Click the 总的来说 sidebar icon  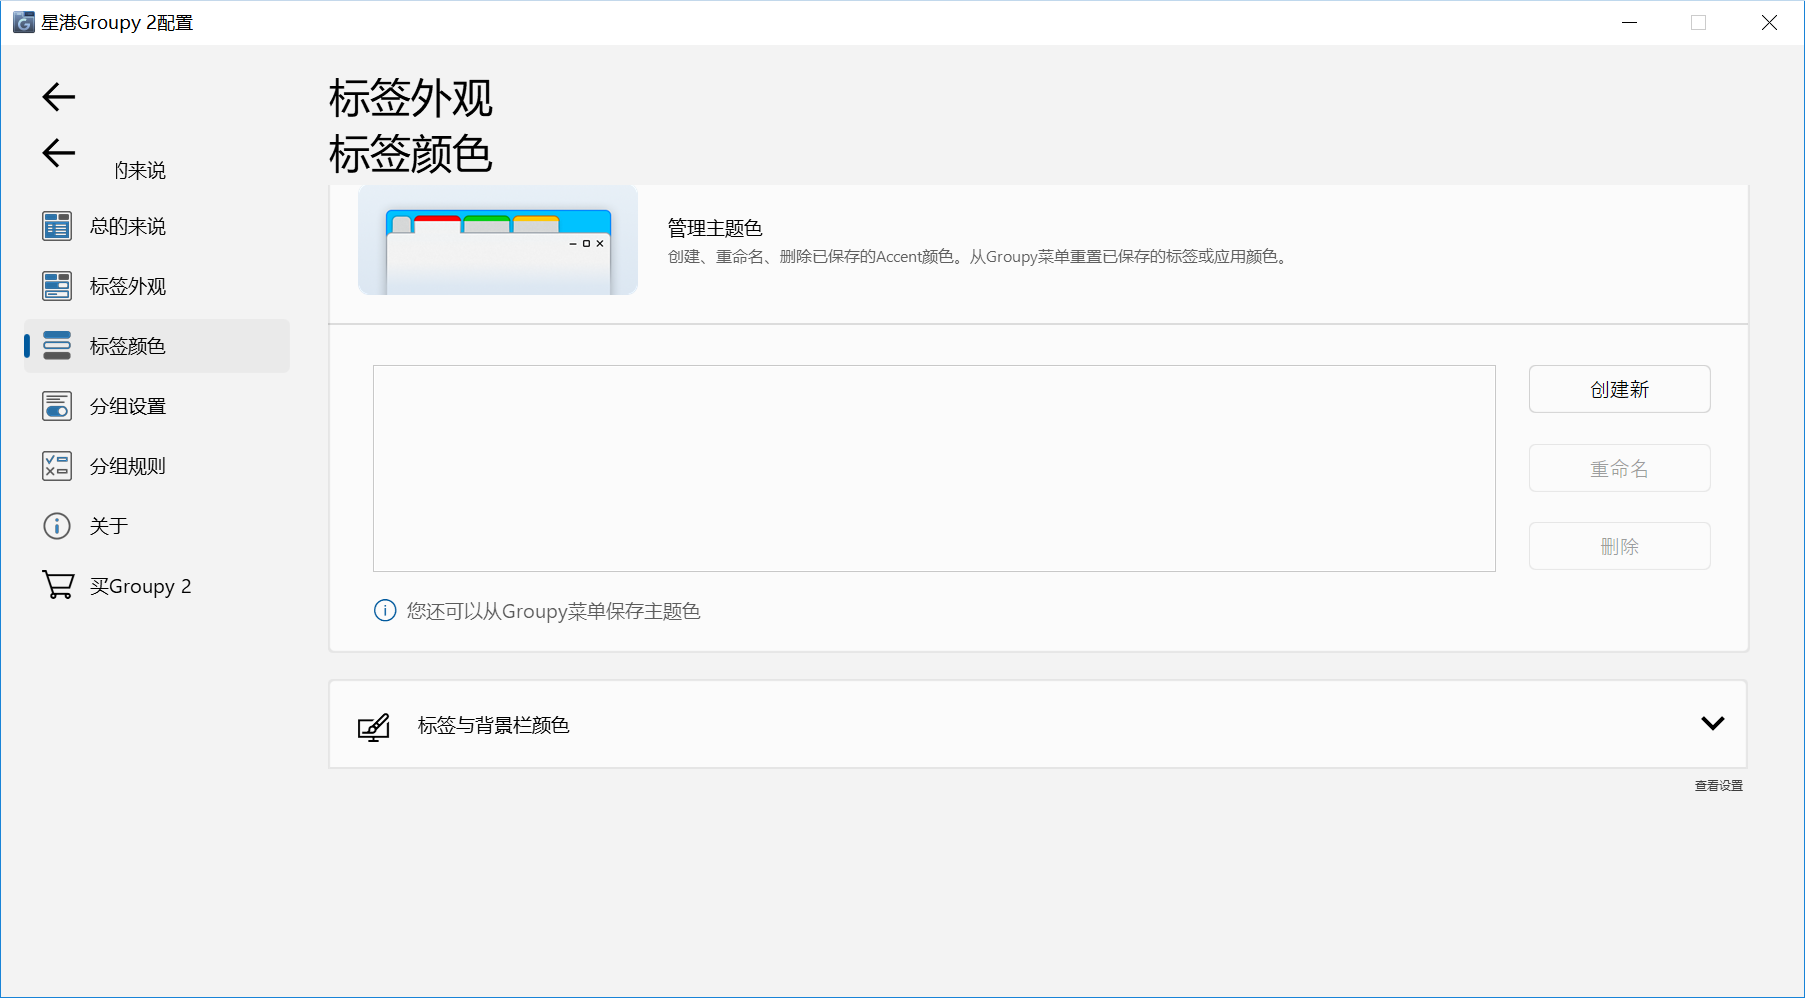pos(57,226)
